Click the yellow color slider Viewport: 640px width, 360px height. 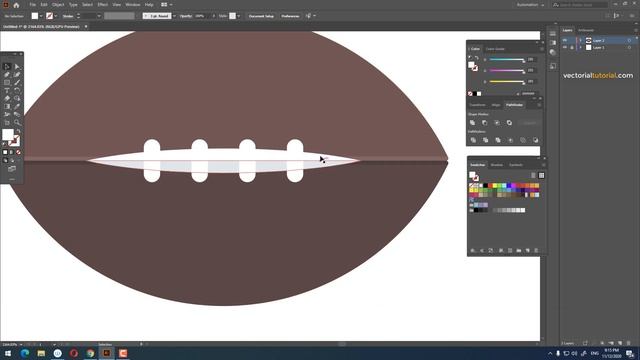[507, 82]
